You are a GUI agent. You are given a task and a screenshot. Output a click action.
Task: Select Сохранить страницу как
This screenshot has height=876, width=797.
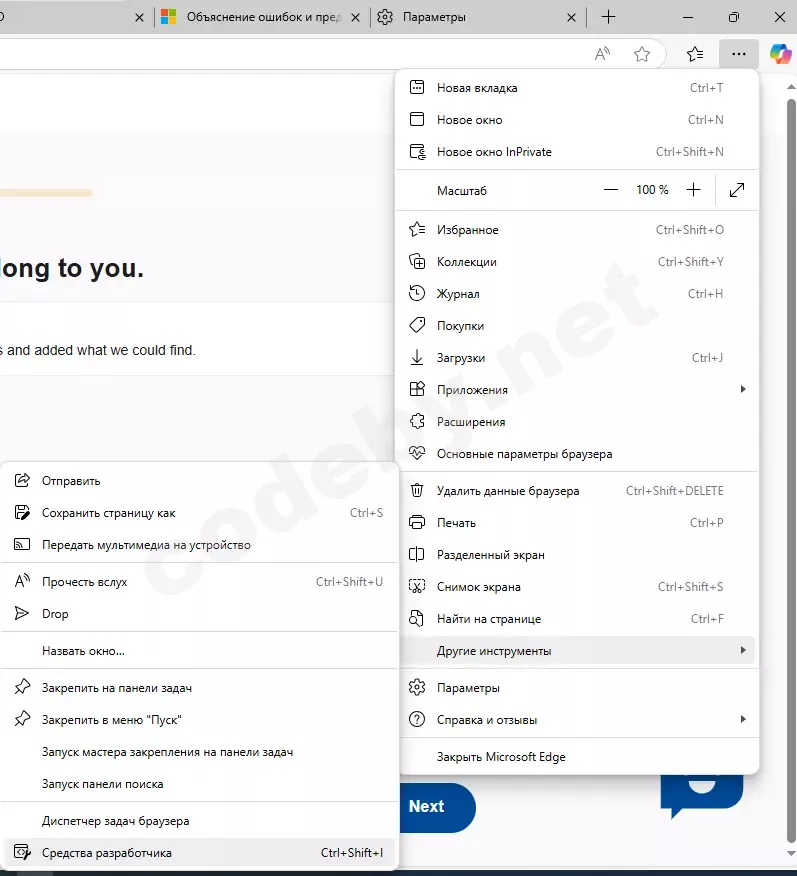click(x=199, y=513)
